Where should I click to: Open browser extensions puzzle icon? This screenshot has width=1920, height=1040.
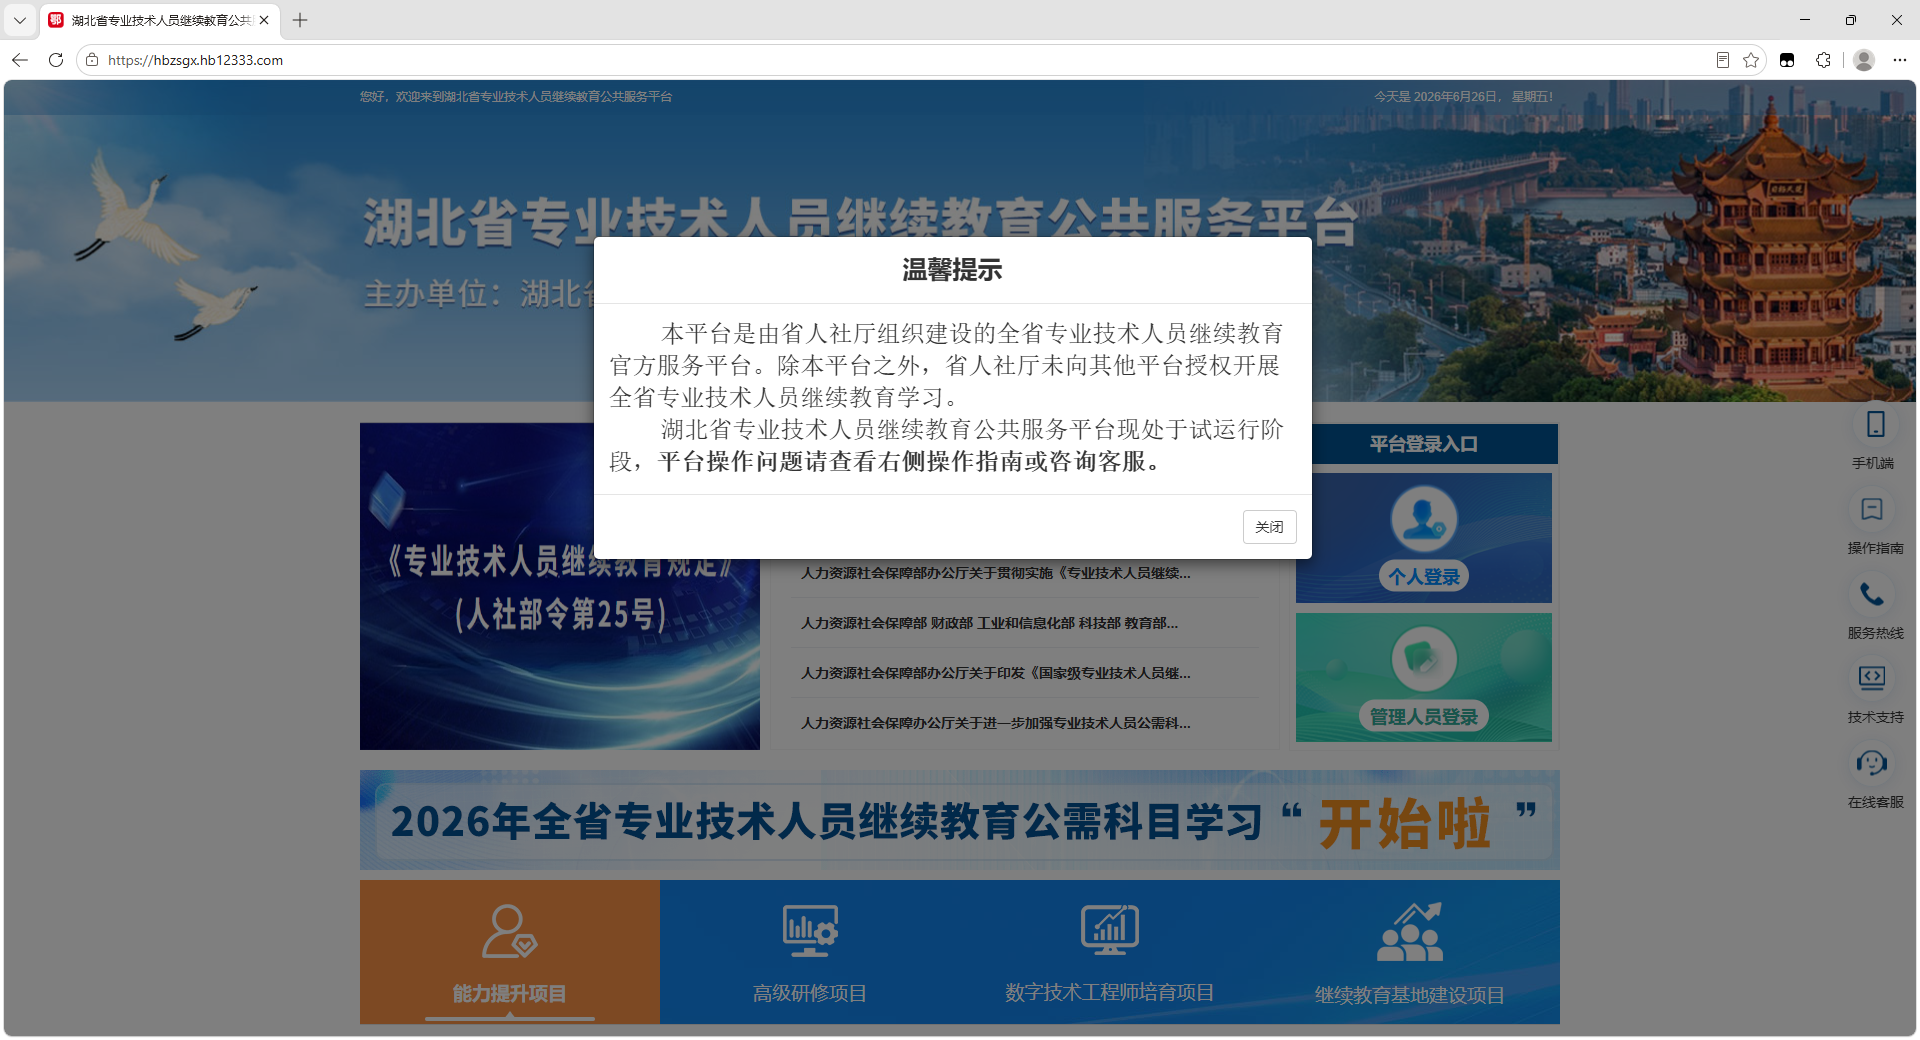1823,60
